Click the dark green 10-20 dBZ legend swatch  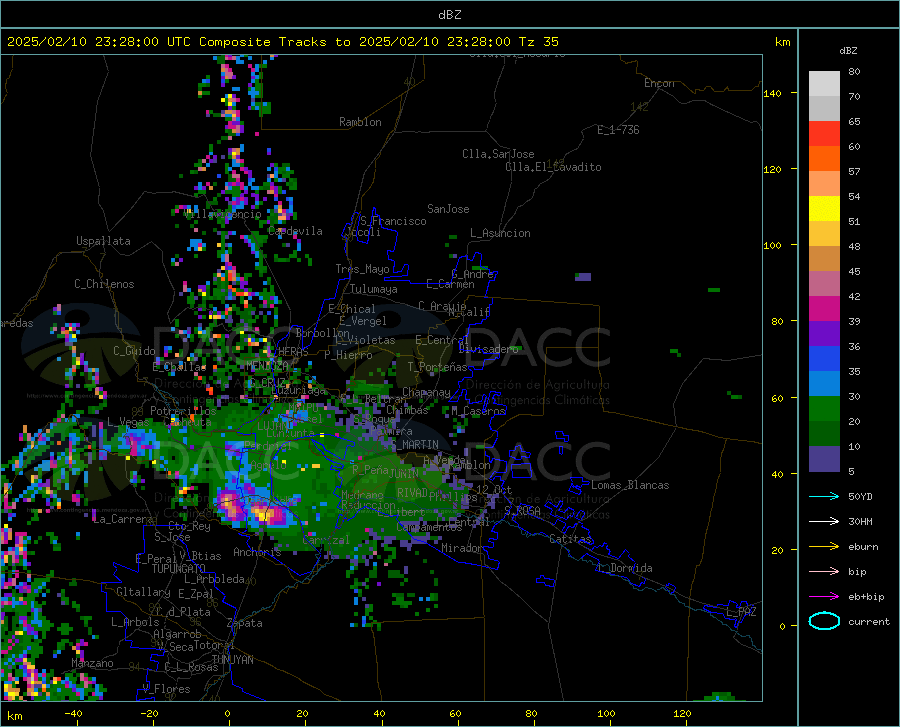[824, 434]
